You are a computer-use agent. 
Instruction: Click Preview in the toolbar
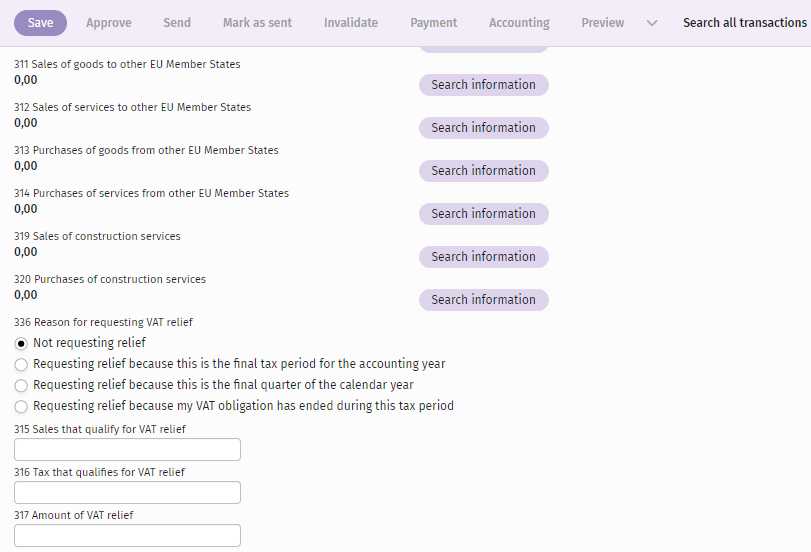[603, 23]
